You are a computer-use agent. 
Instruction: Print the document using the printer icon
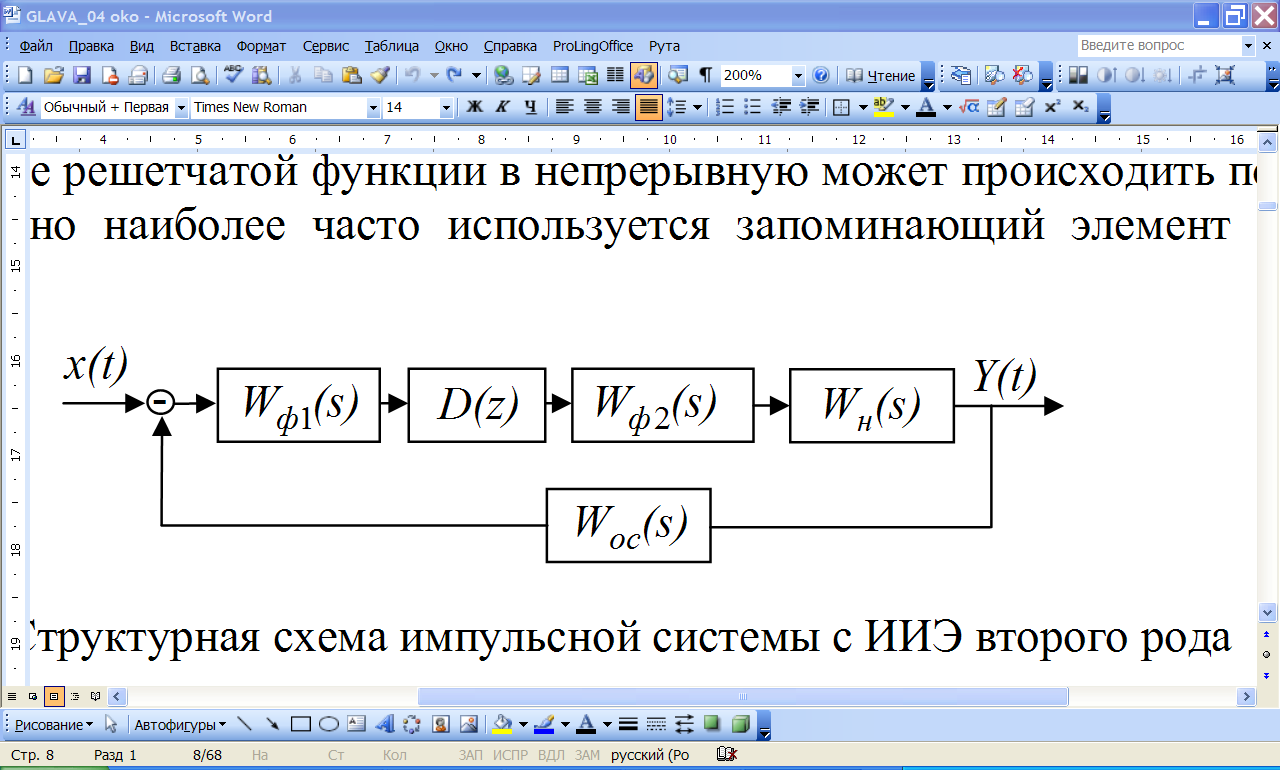[x=171, y=75]
